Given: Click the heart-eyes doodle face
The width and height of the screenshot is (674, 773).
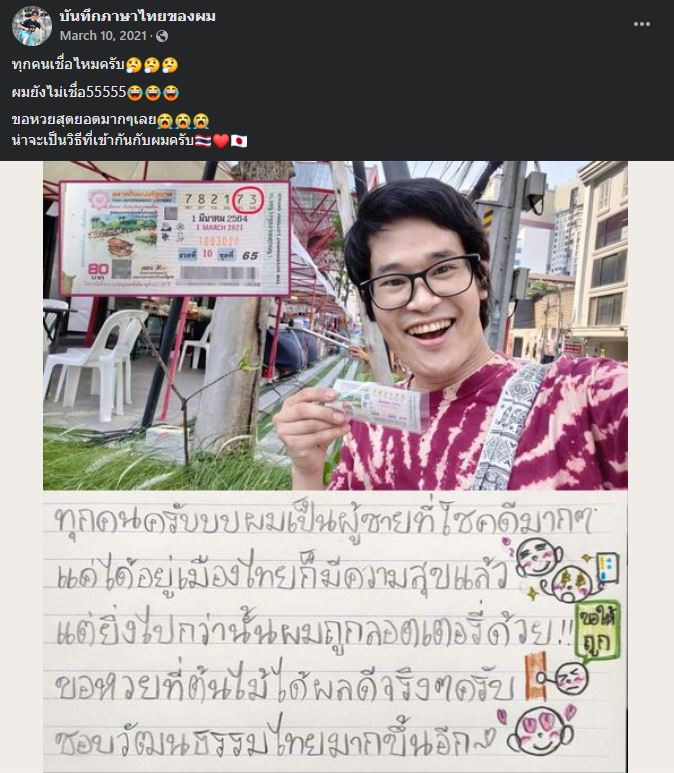Looking at the screenshot, I should tap(540, 731).
